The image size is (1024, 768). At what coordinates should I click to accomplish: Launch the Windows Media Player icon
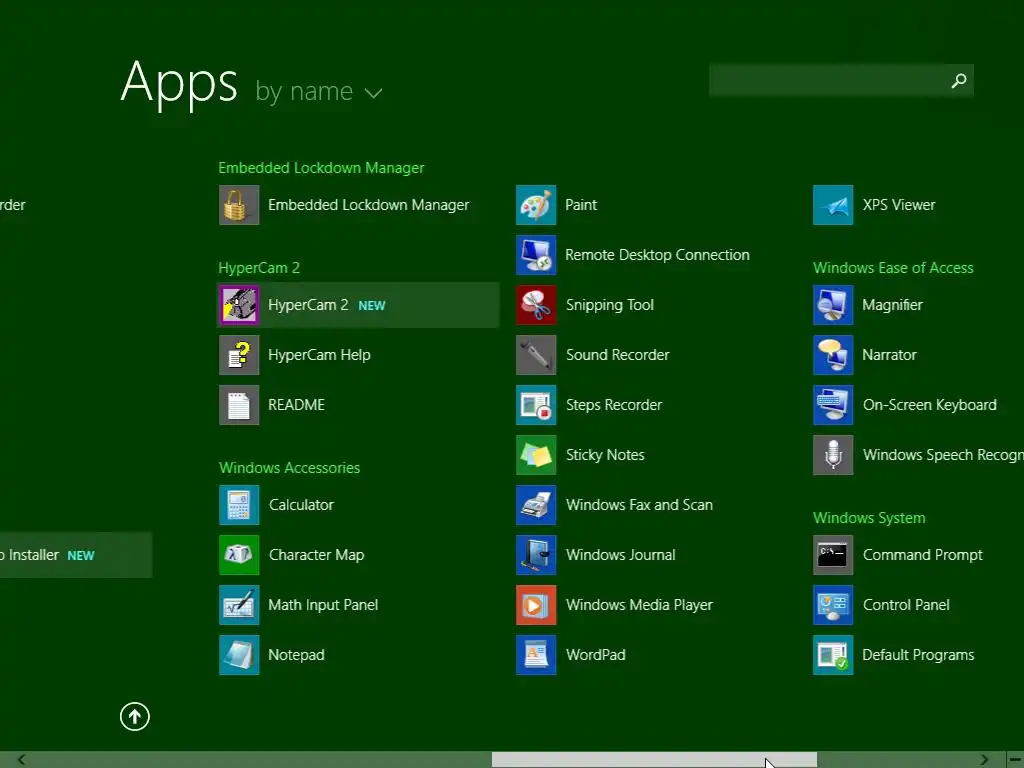(536, 605)
